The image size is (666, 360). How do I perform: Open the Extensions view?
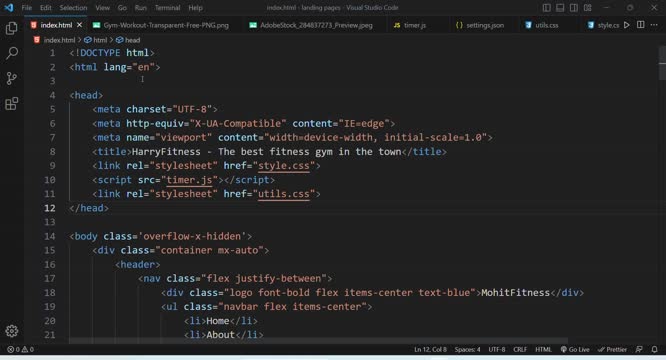point(11,104)
